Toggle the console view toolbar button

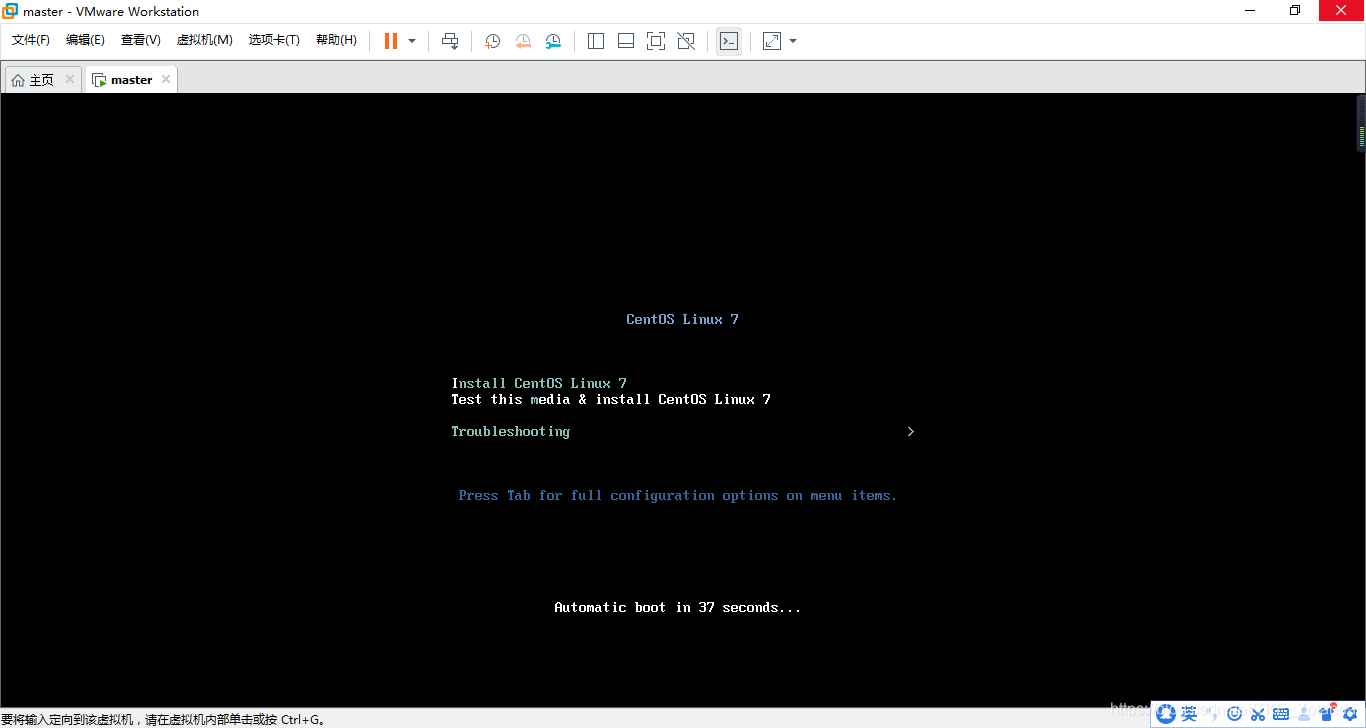[x=729, y=41]
